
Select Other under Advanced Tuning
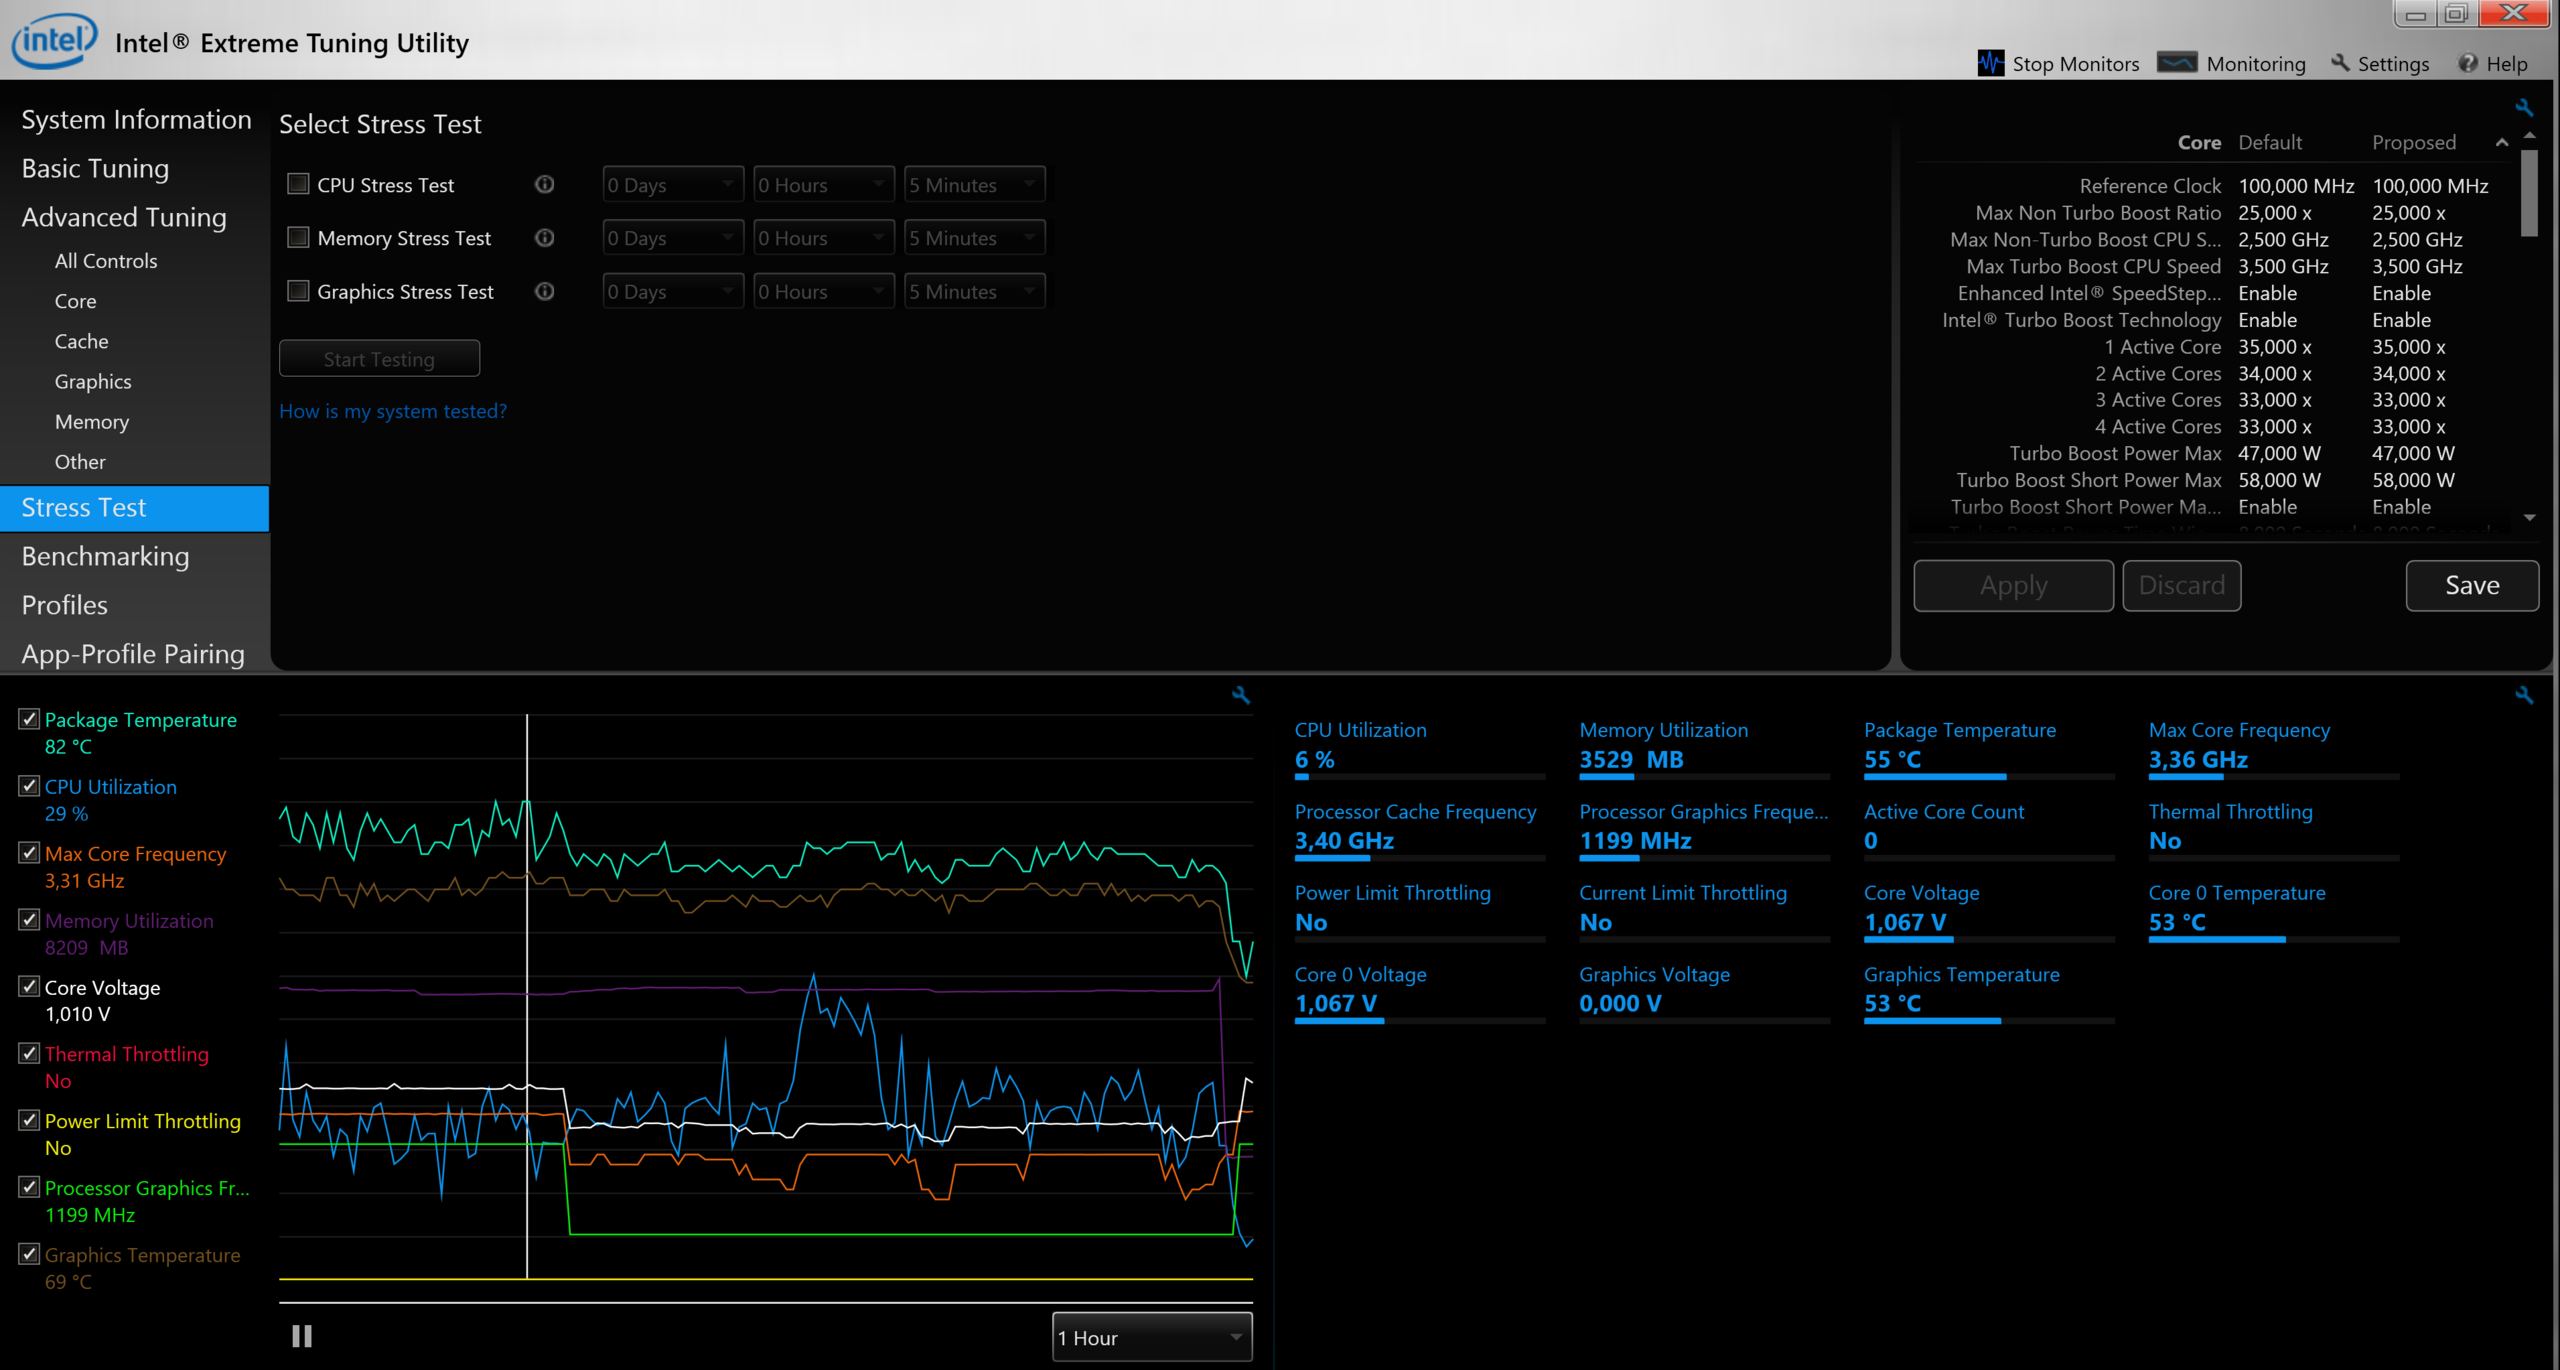pyautogui.click(x=80, y=461)
